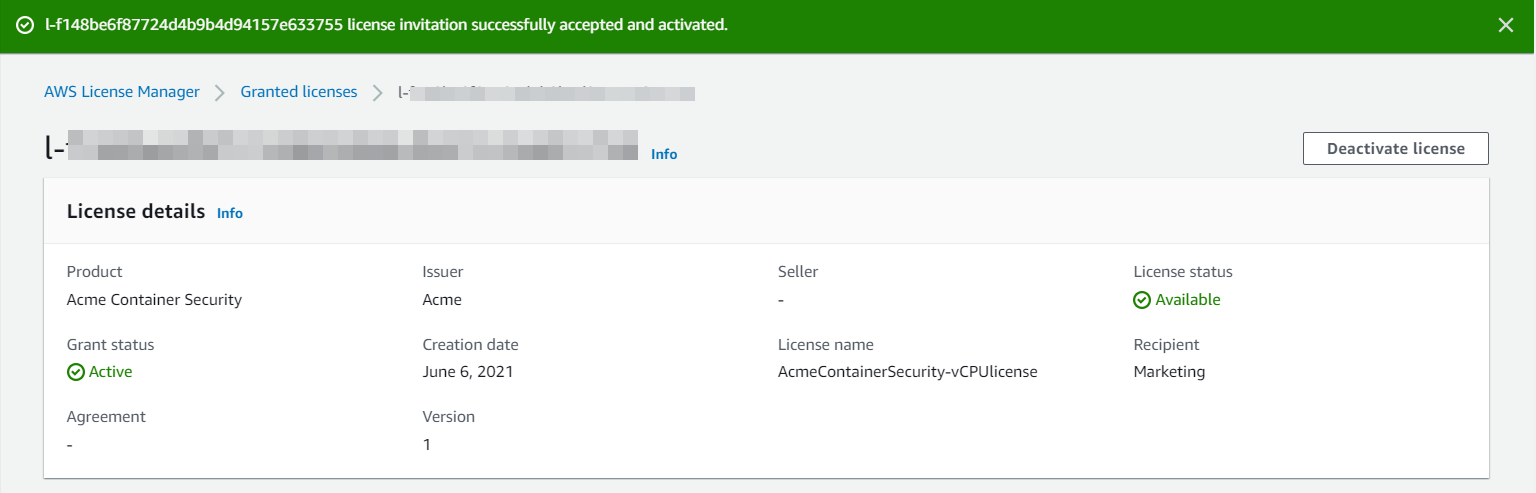Click the Active grant status check icon
The width and height of the screenshot is (1536, 493).
click(75, 372)
